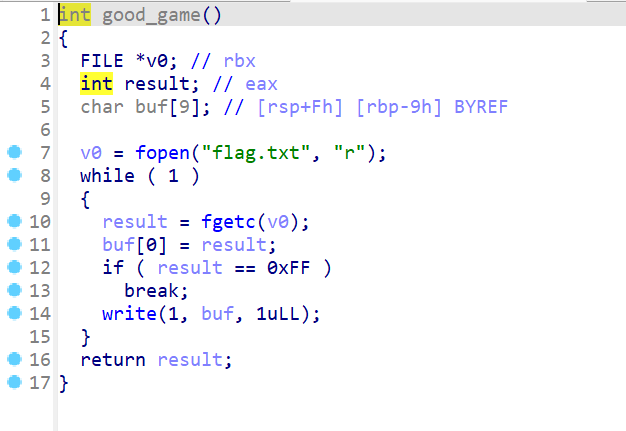Toggle breakpoint dot on line 7
The height and width of the screenshot is (431, 626).
click(x=13, y=153)
